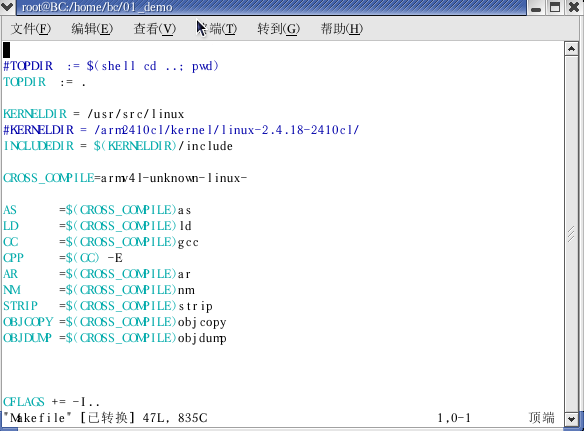Image resolution: width=584 pixels, height=431 pixels.
Task: Open the 文件(F) menu
Action: 31,29
